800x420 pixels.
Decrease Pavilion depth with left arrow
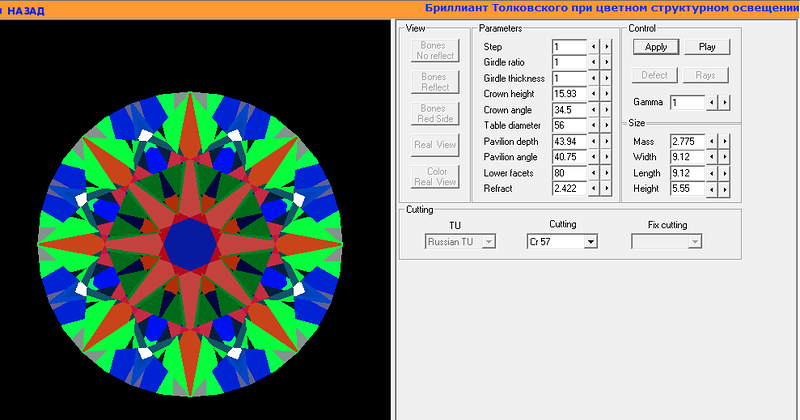pyautogui.click(x=594, y=141)
